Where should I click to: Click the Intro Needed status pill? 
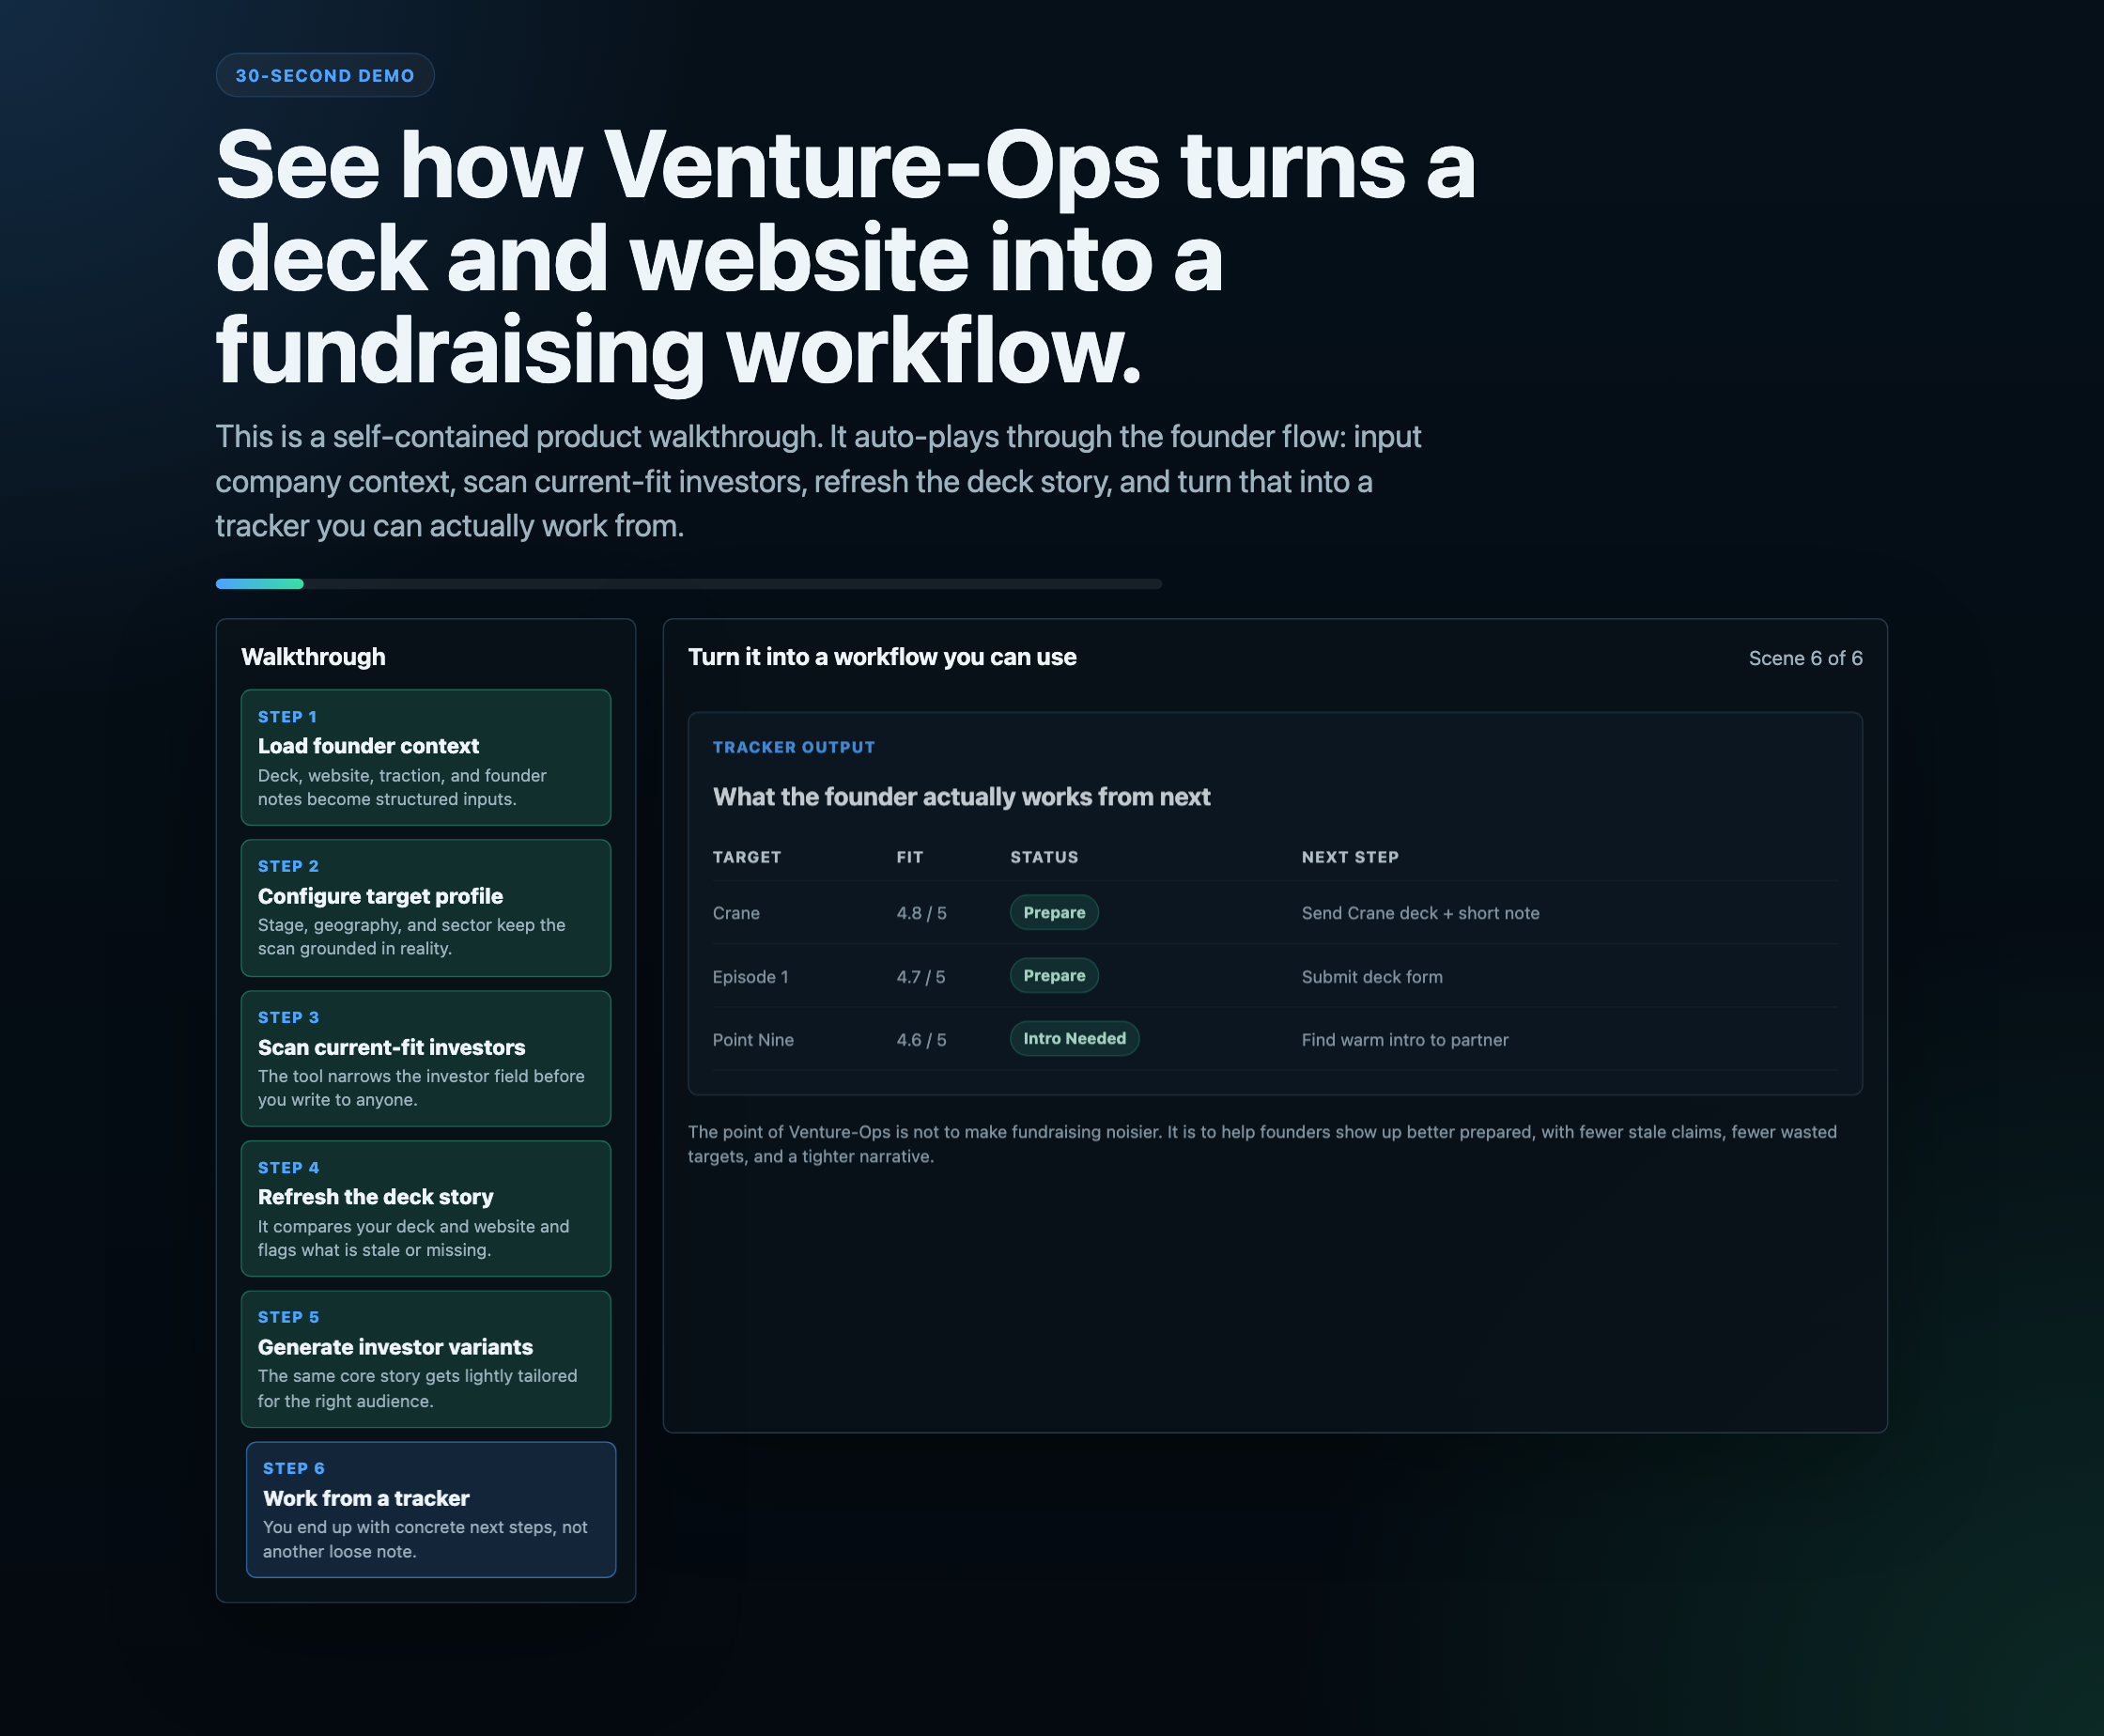1074,1039
